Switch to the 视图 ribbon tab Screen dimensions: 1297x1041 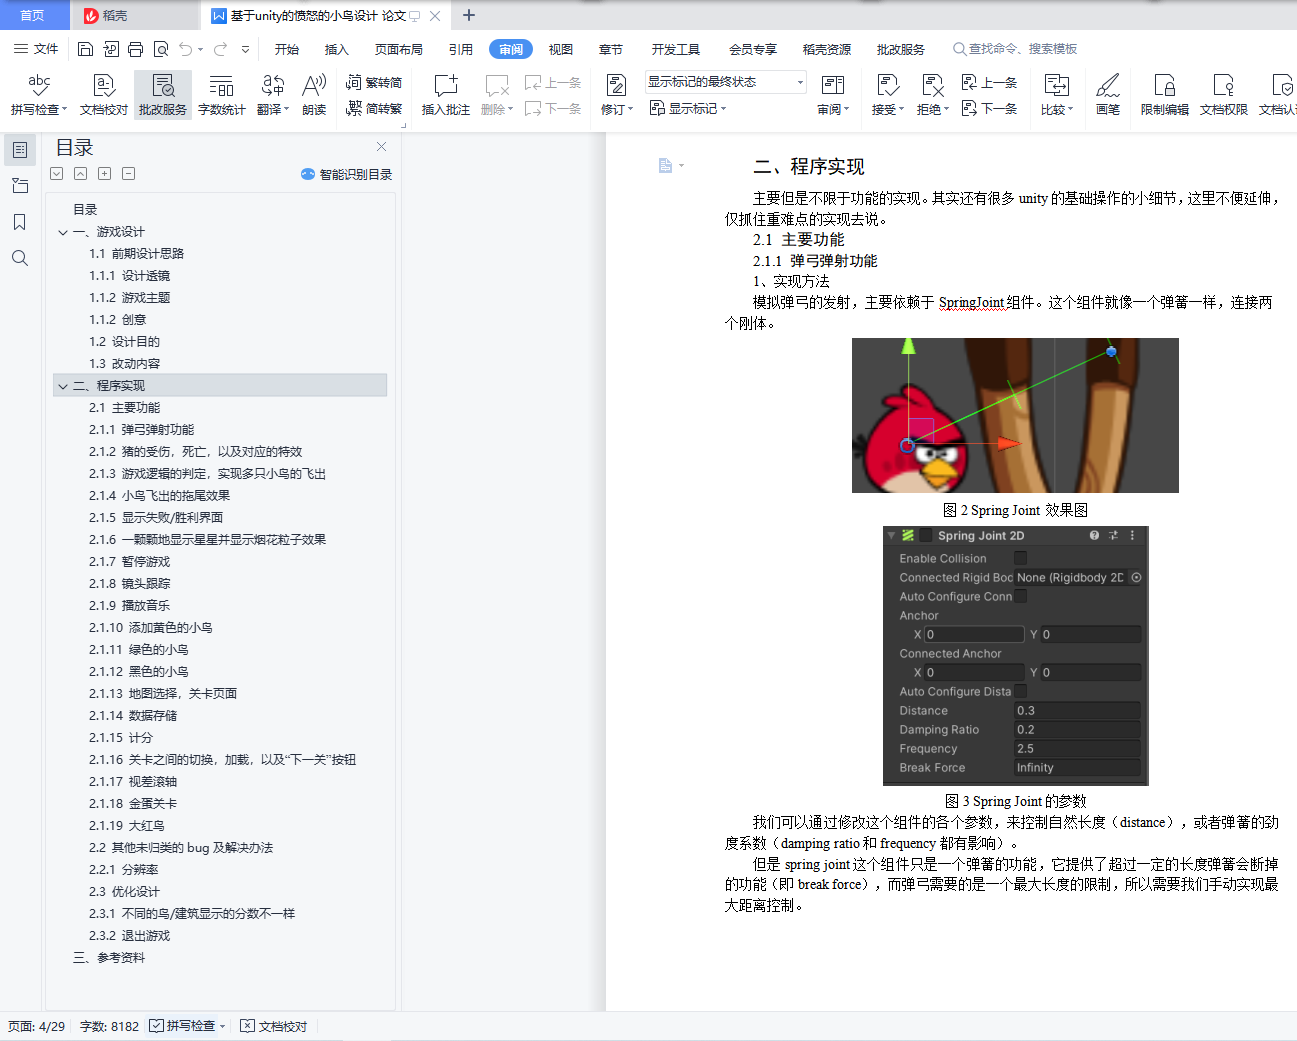coord(561,49)
